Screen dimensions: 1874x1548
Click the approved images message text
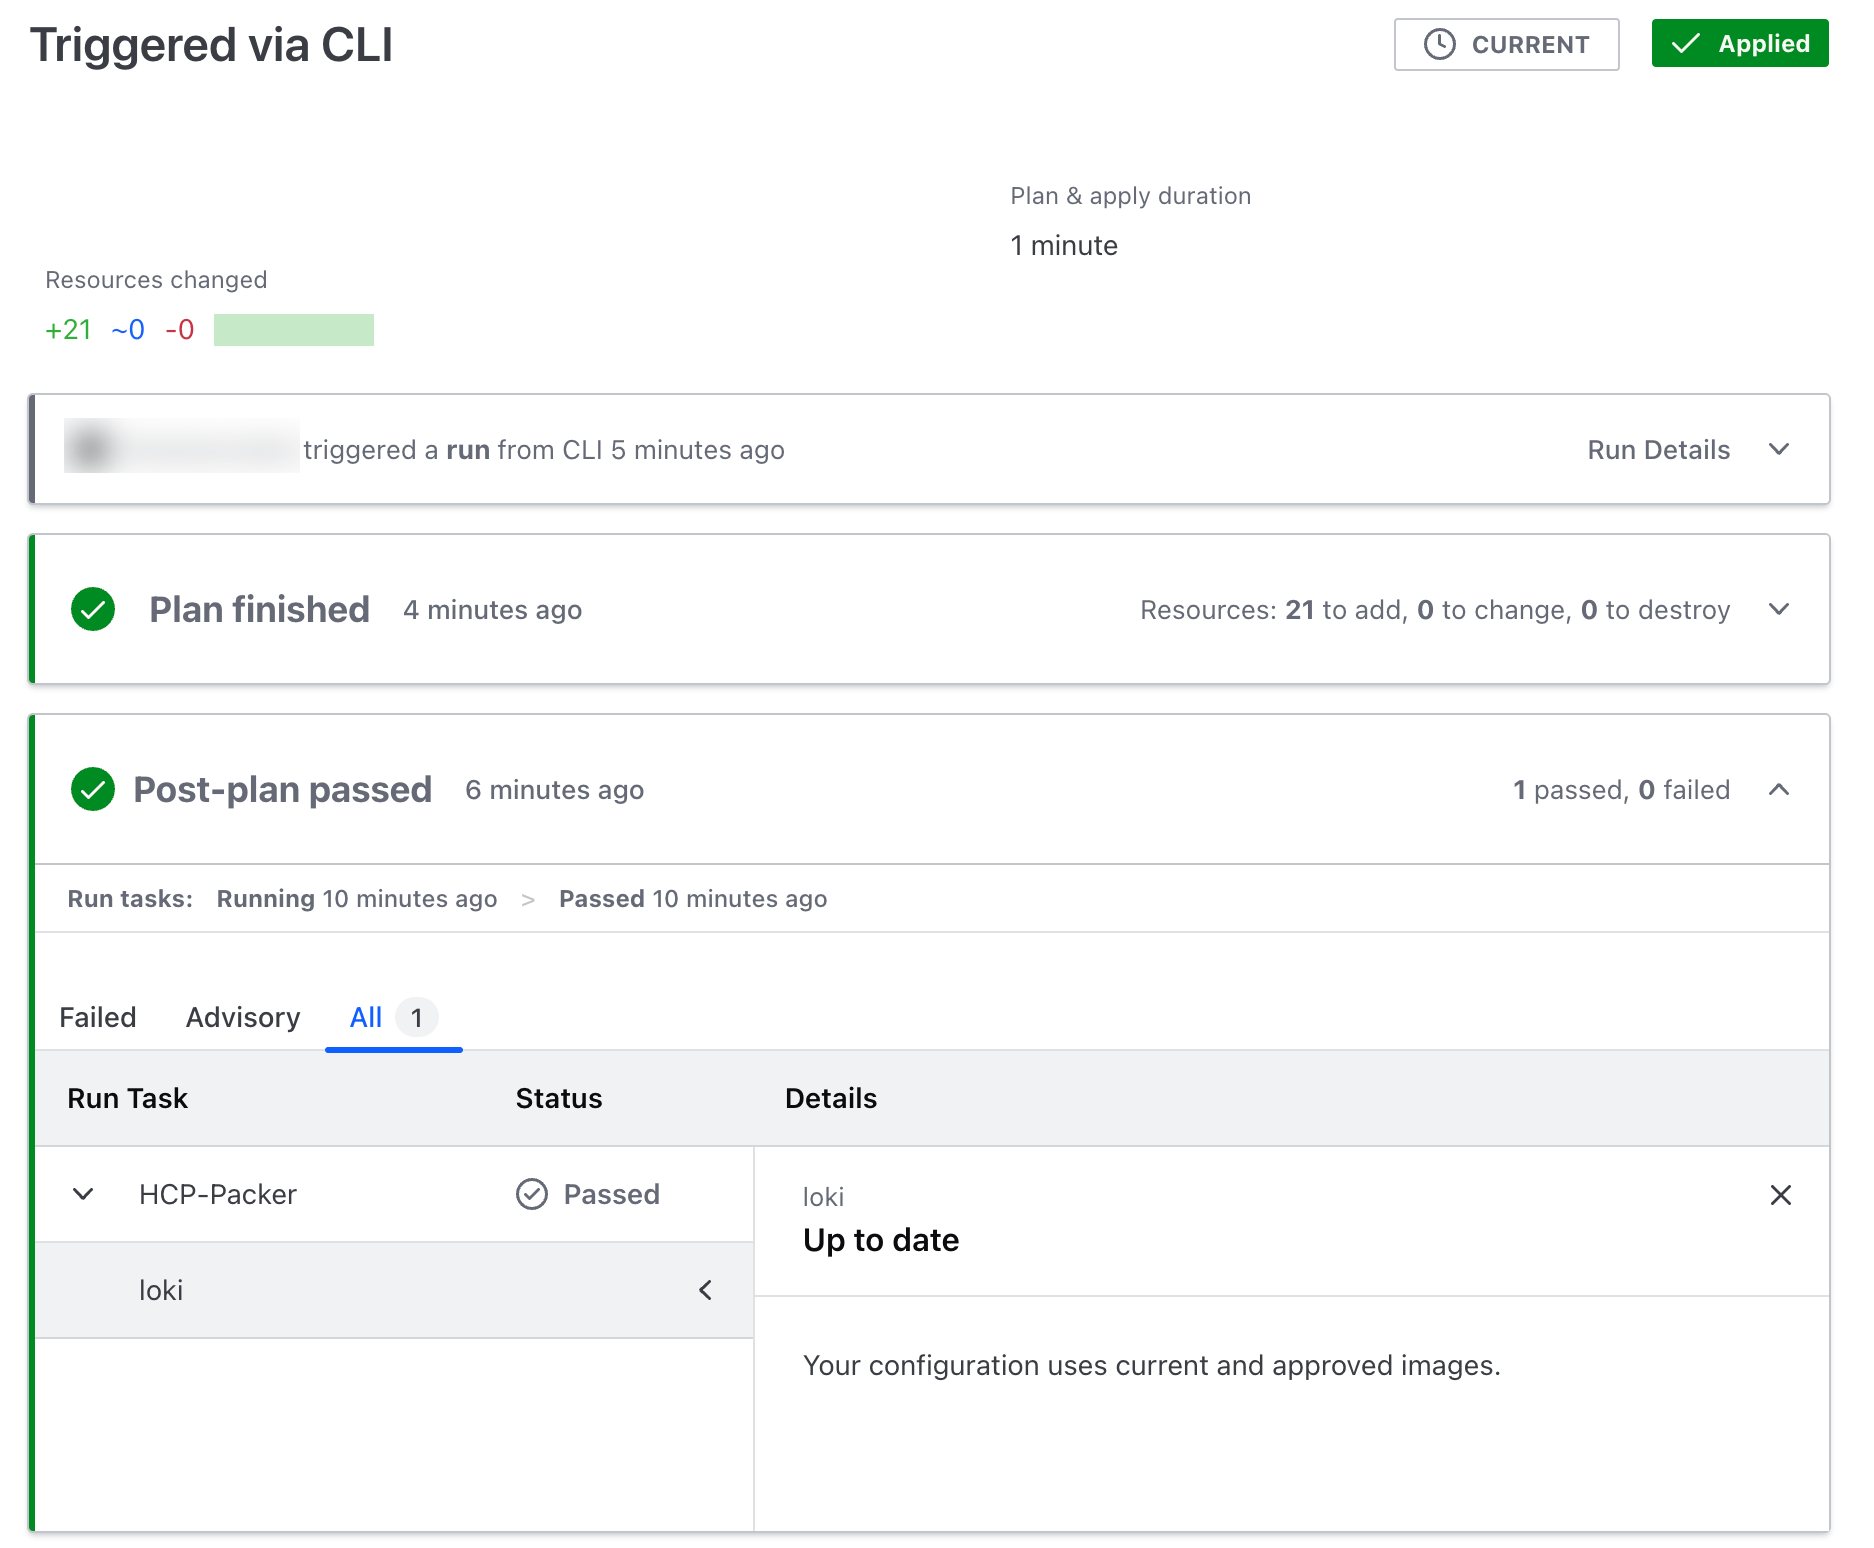[1151, 1366]
